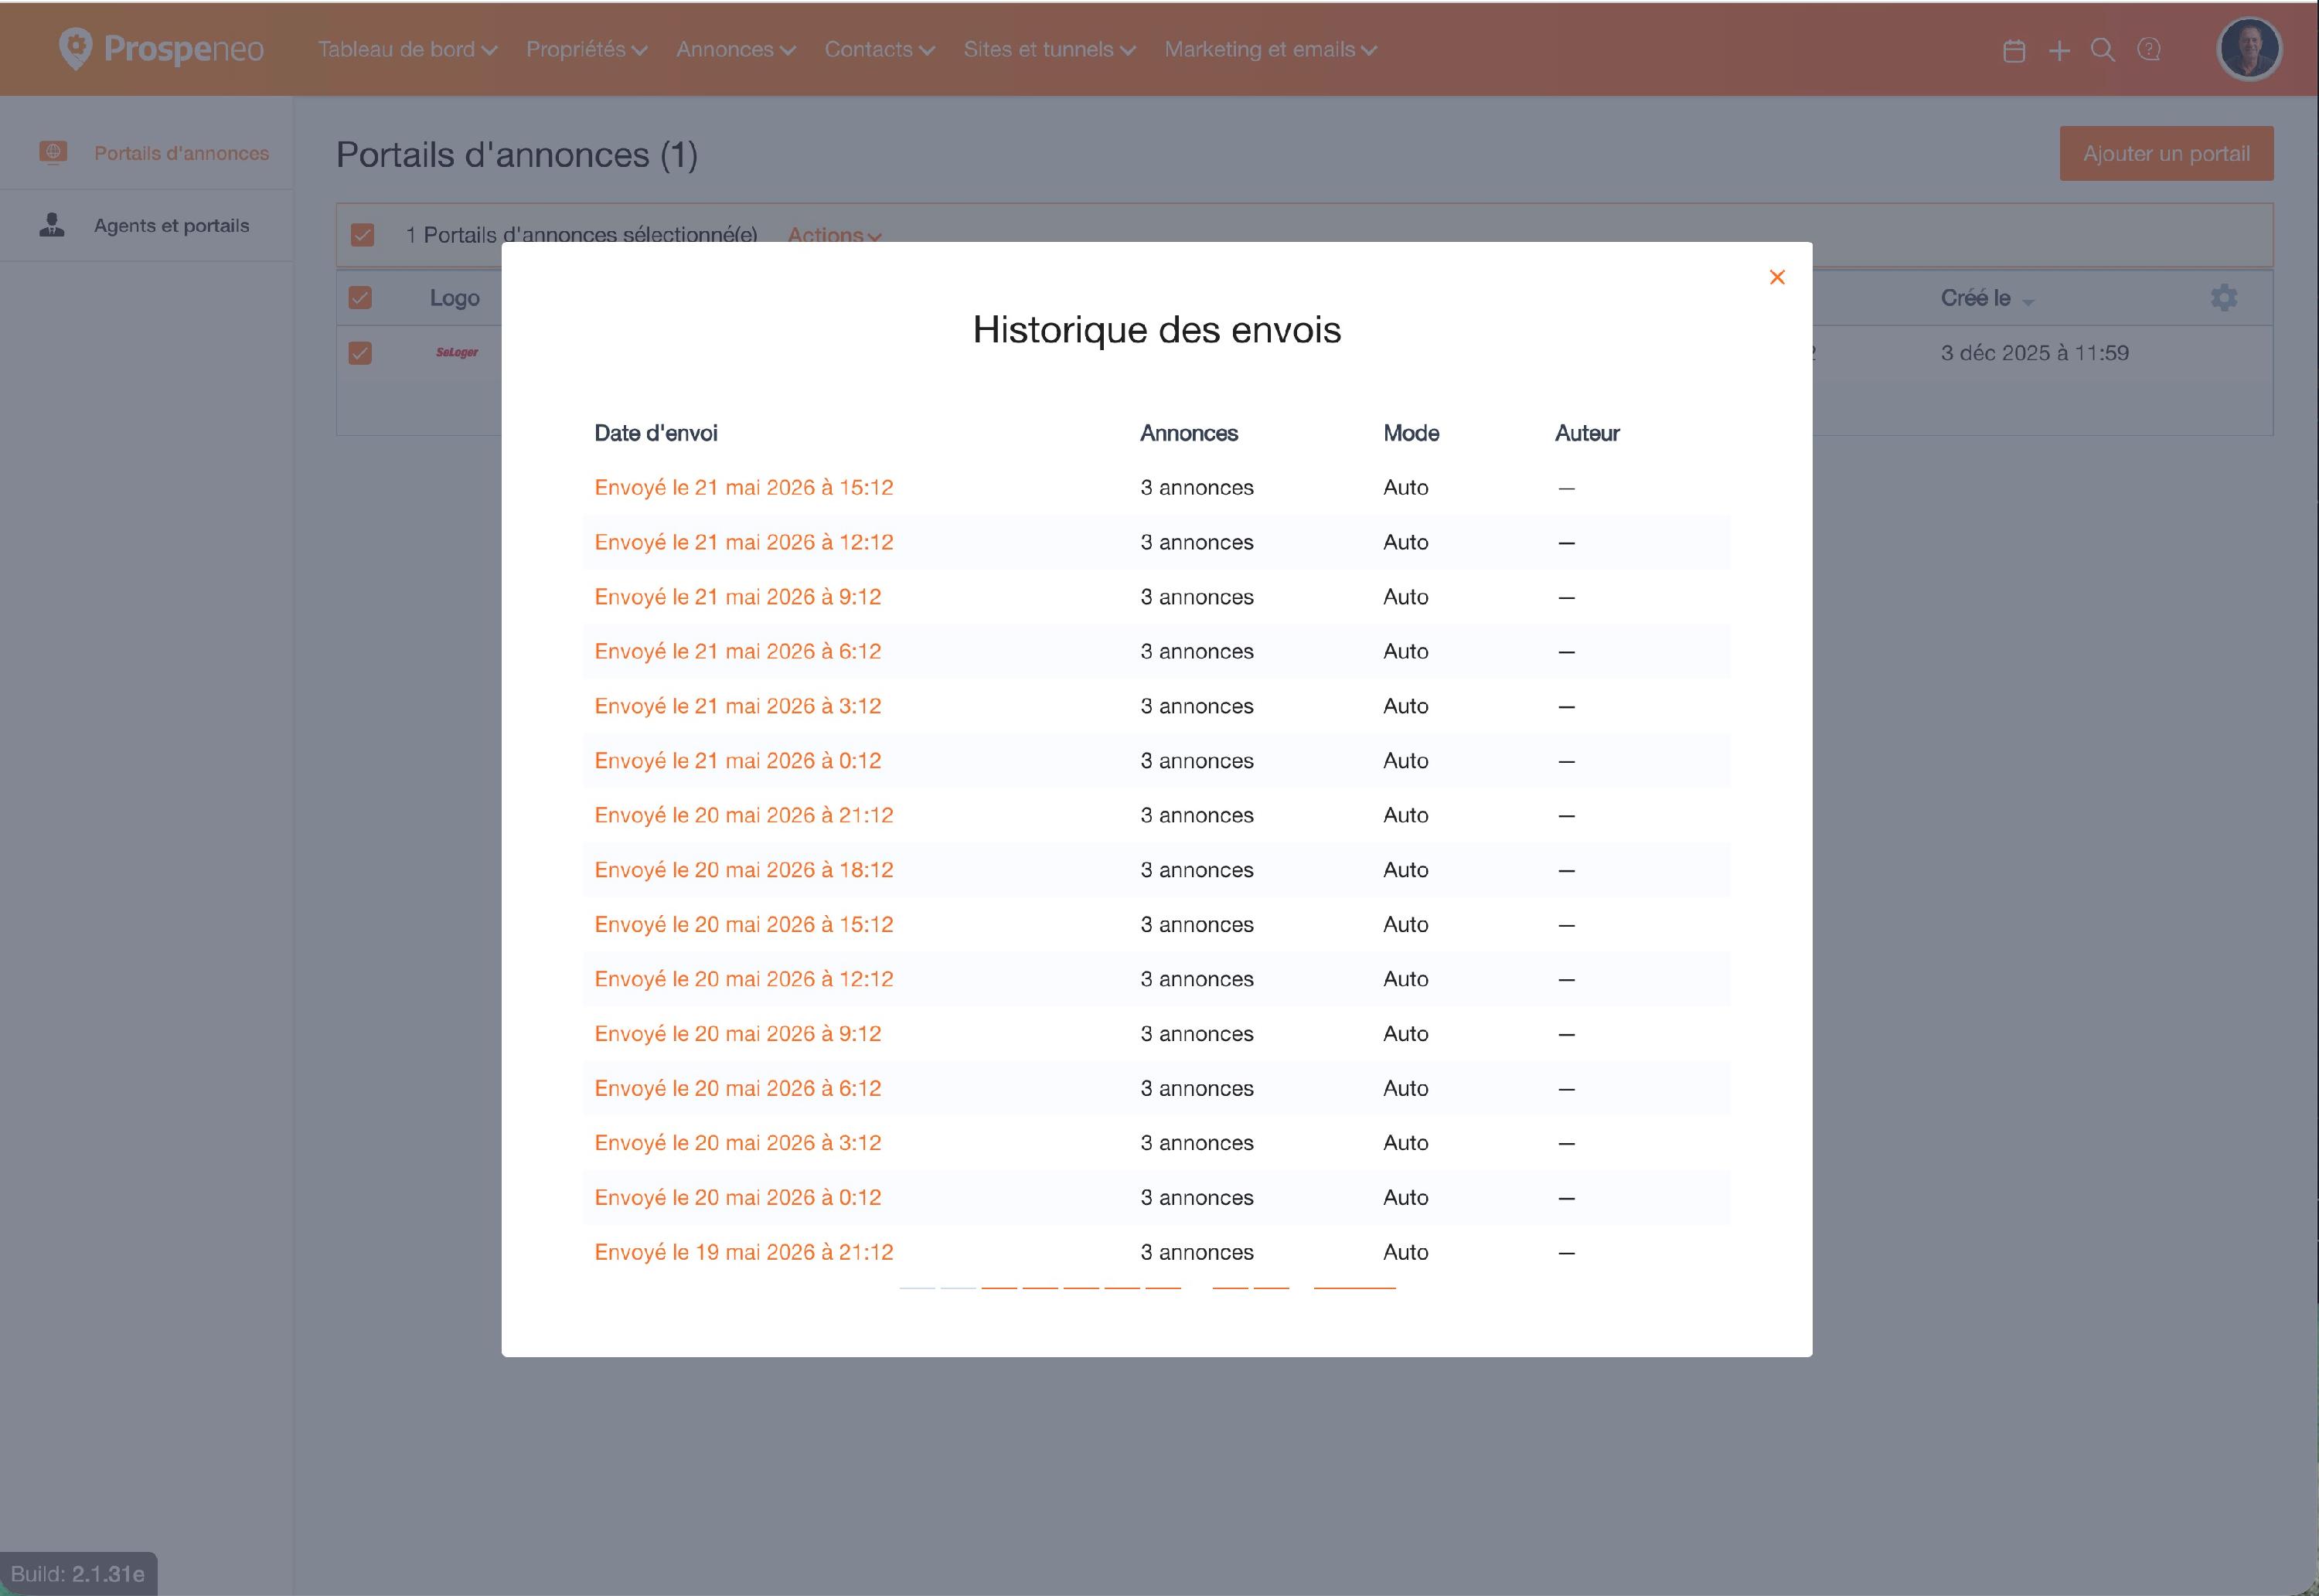The width and height of the screenshot is (2319, 1596).
Task: Open the Sites et tunnels dropdown
Action: (x=1049, y=49)
